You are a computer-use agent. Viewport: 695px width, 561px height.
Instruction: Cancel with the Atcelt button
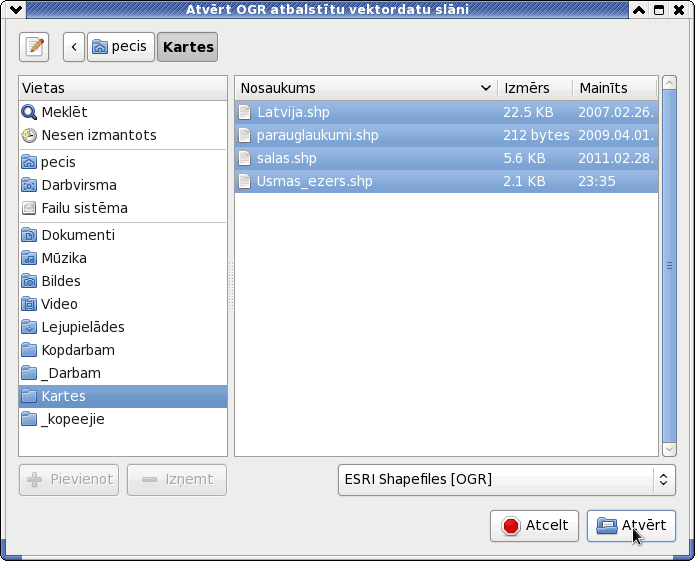point(534,526)
